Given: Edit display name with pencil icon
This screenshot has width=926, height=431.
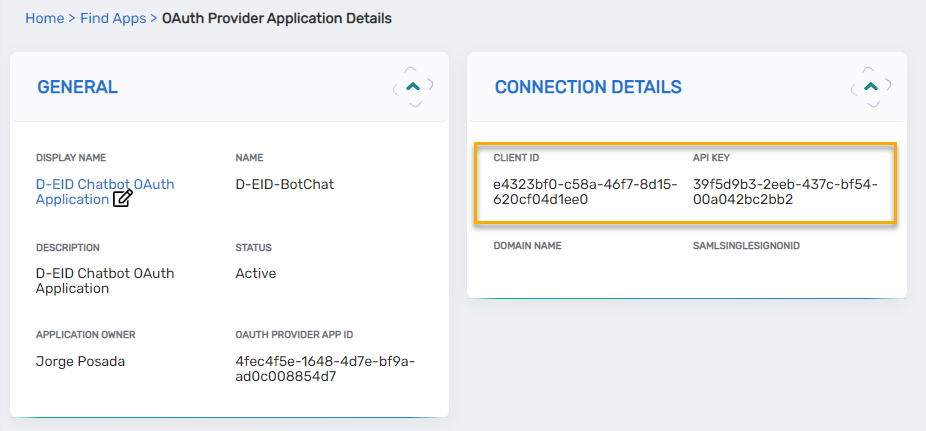Looking at the screenshot, I should click(122, 199).
